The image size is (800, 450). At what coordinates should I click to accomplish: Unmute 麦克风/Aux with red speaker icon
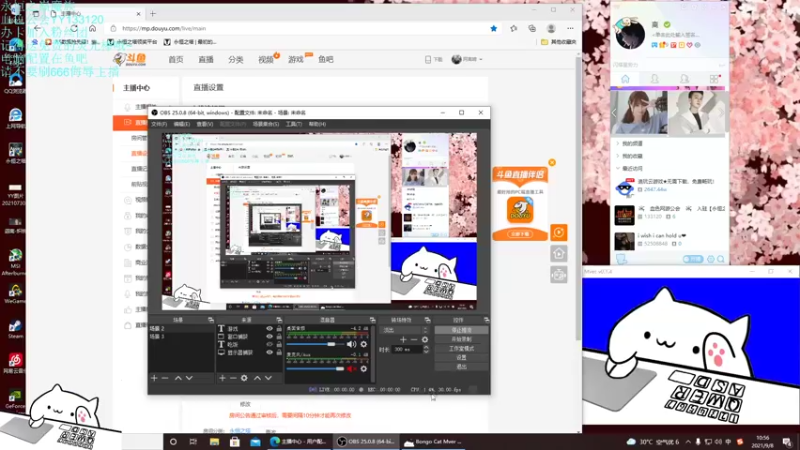tap(352, 368)
